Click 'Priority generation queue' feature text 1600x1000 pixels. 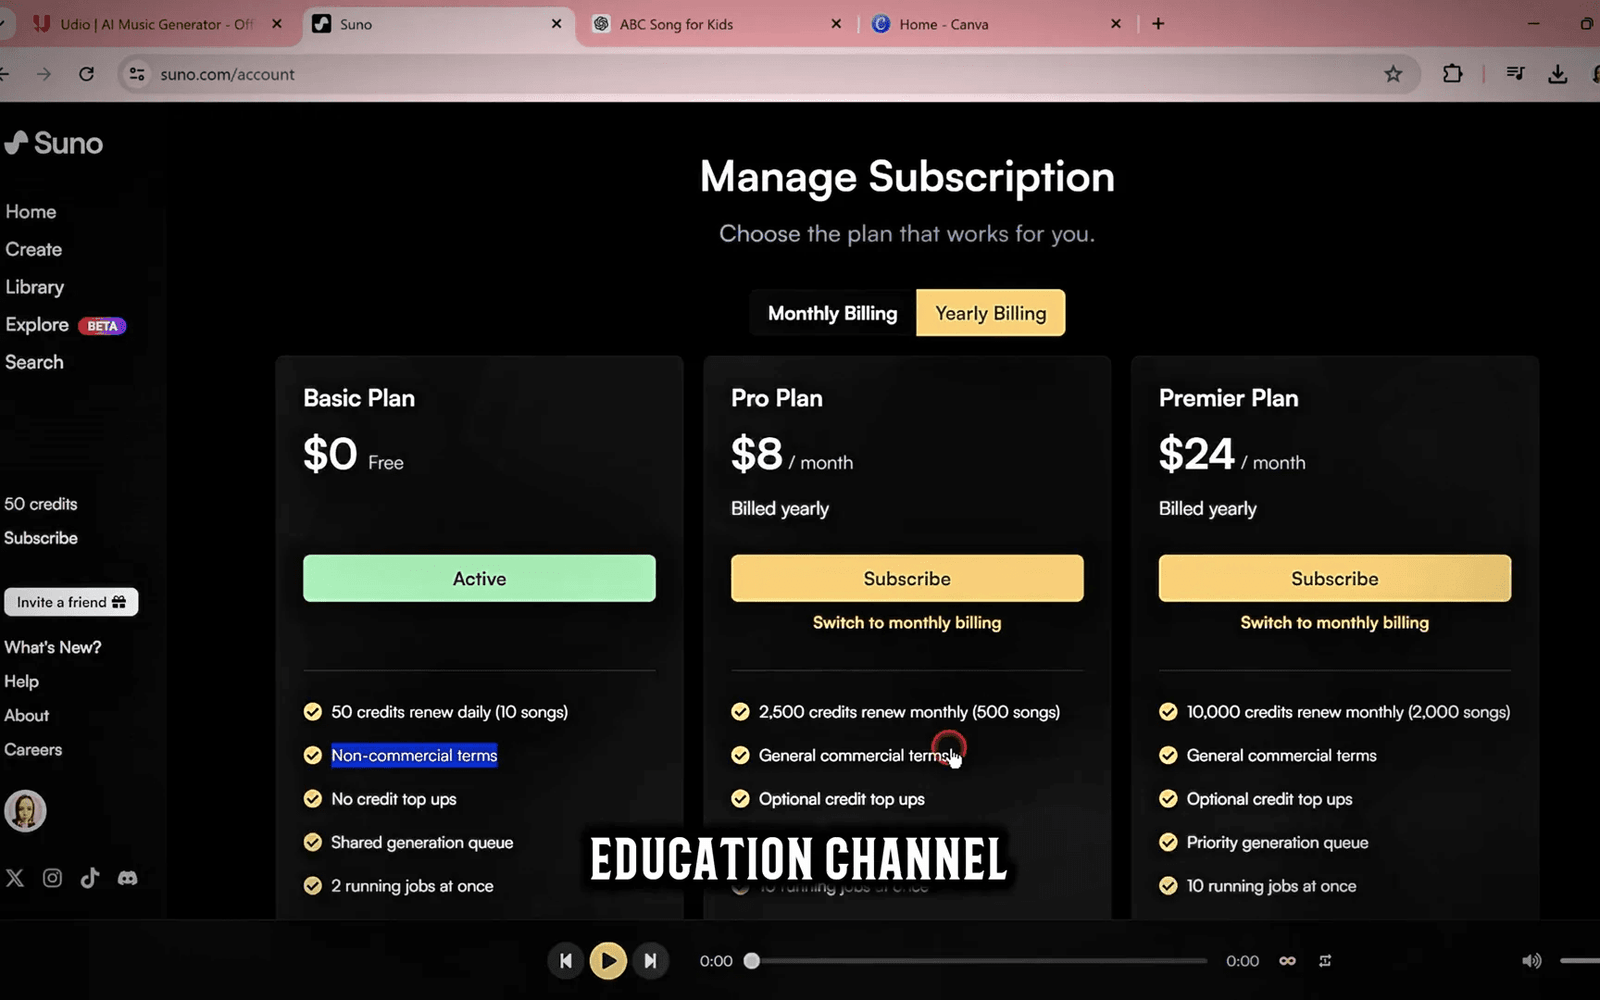tap(1277, 842)
